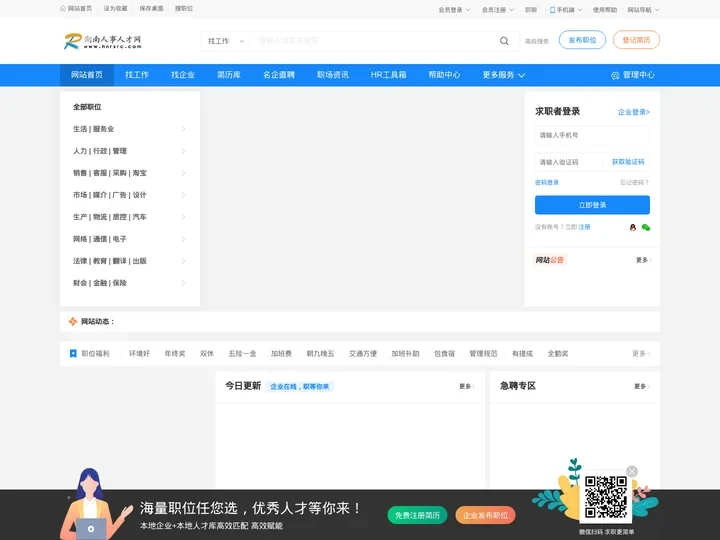Click the 管理中心 headset icon
Viewport: 720px width, 540px height.
click(615, 75)
